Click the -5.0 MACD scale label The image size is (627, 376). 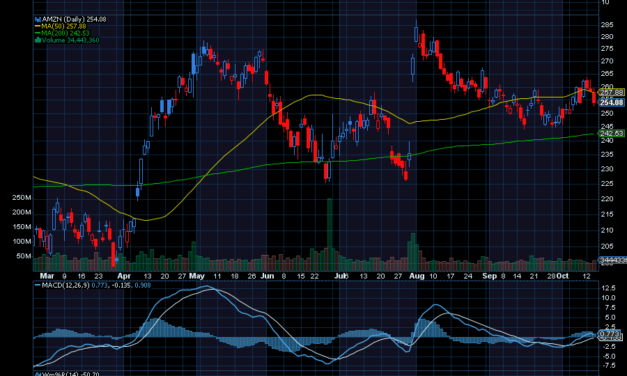(x=608, y=356)
